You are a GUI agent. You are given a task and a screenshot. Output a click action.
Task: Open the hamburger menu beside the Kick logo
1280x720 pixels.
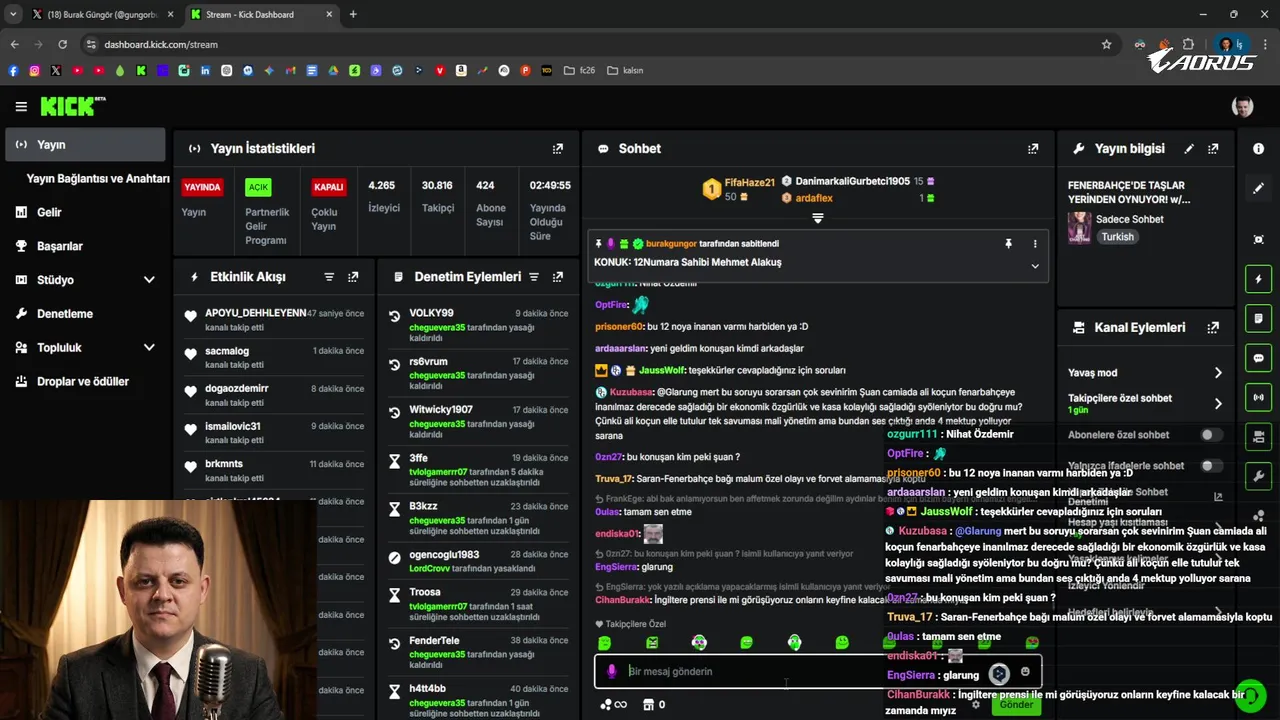coord(21,106)
